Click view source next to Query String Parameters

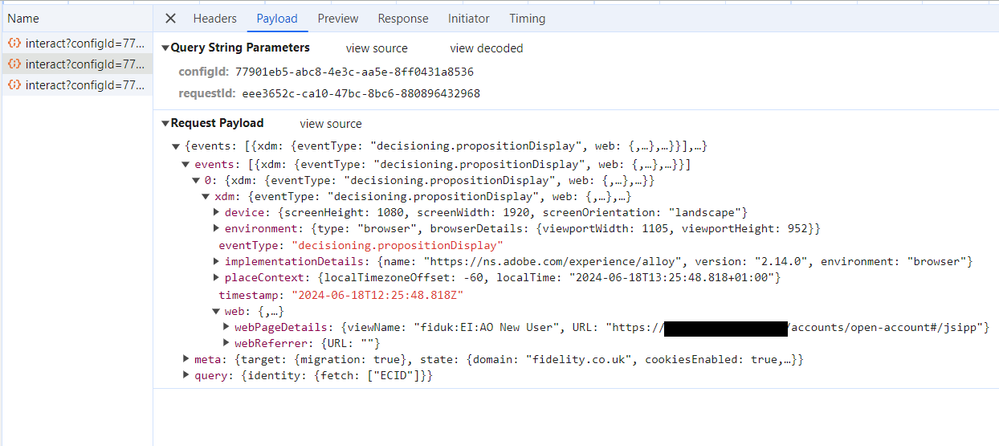377,48
